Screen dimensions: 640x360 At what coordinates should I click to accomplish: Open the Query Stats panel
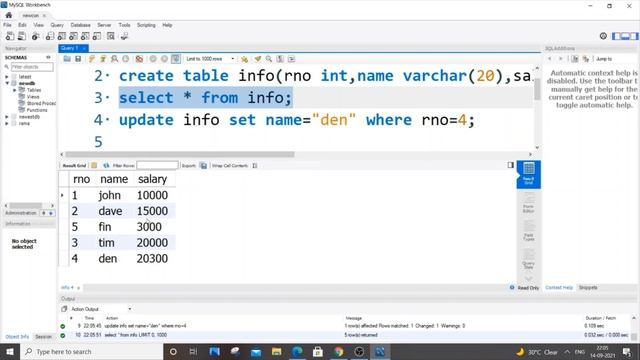click(x=529, y=259)
